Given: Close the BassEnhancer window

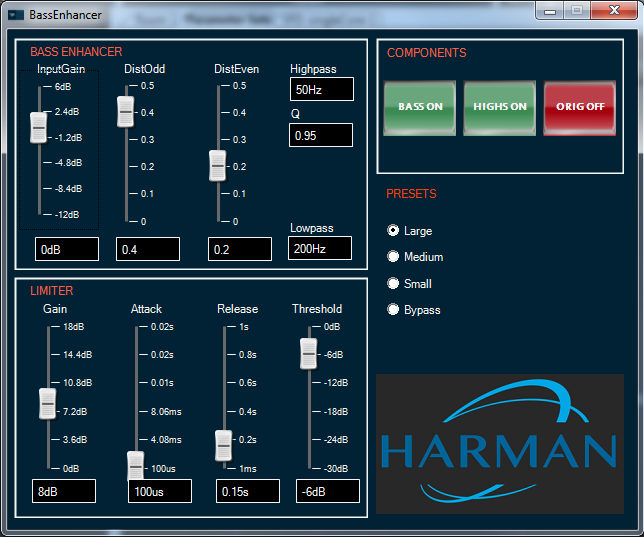Looking at the screenshot, I should pyautogui.click(x=614, y=10).
